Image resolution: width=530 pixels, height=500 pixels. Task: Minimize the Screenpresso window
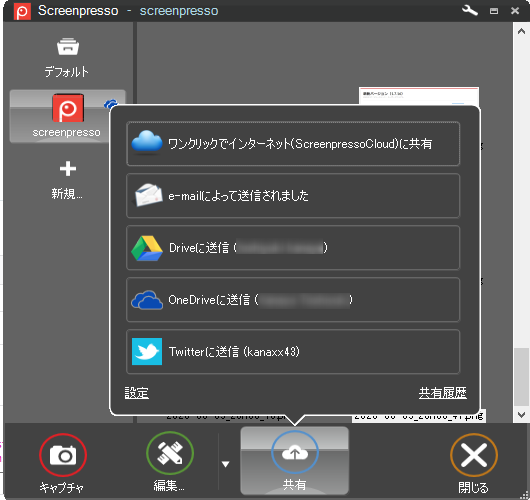[494, 11]
